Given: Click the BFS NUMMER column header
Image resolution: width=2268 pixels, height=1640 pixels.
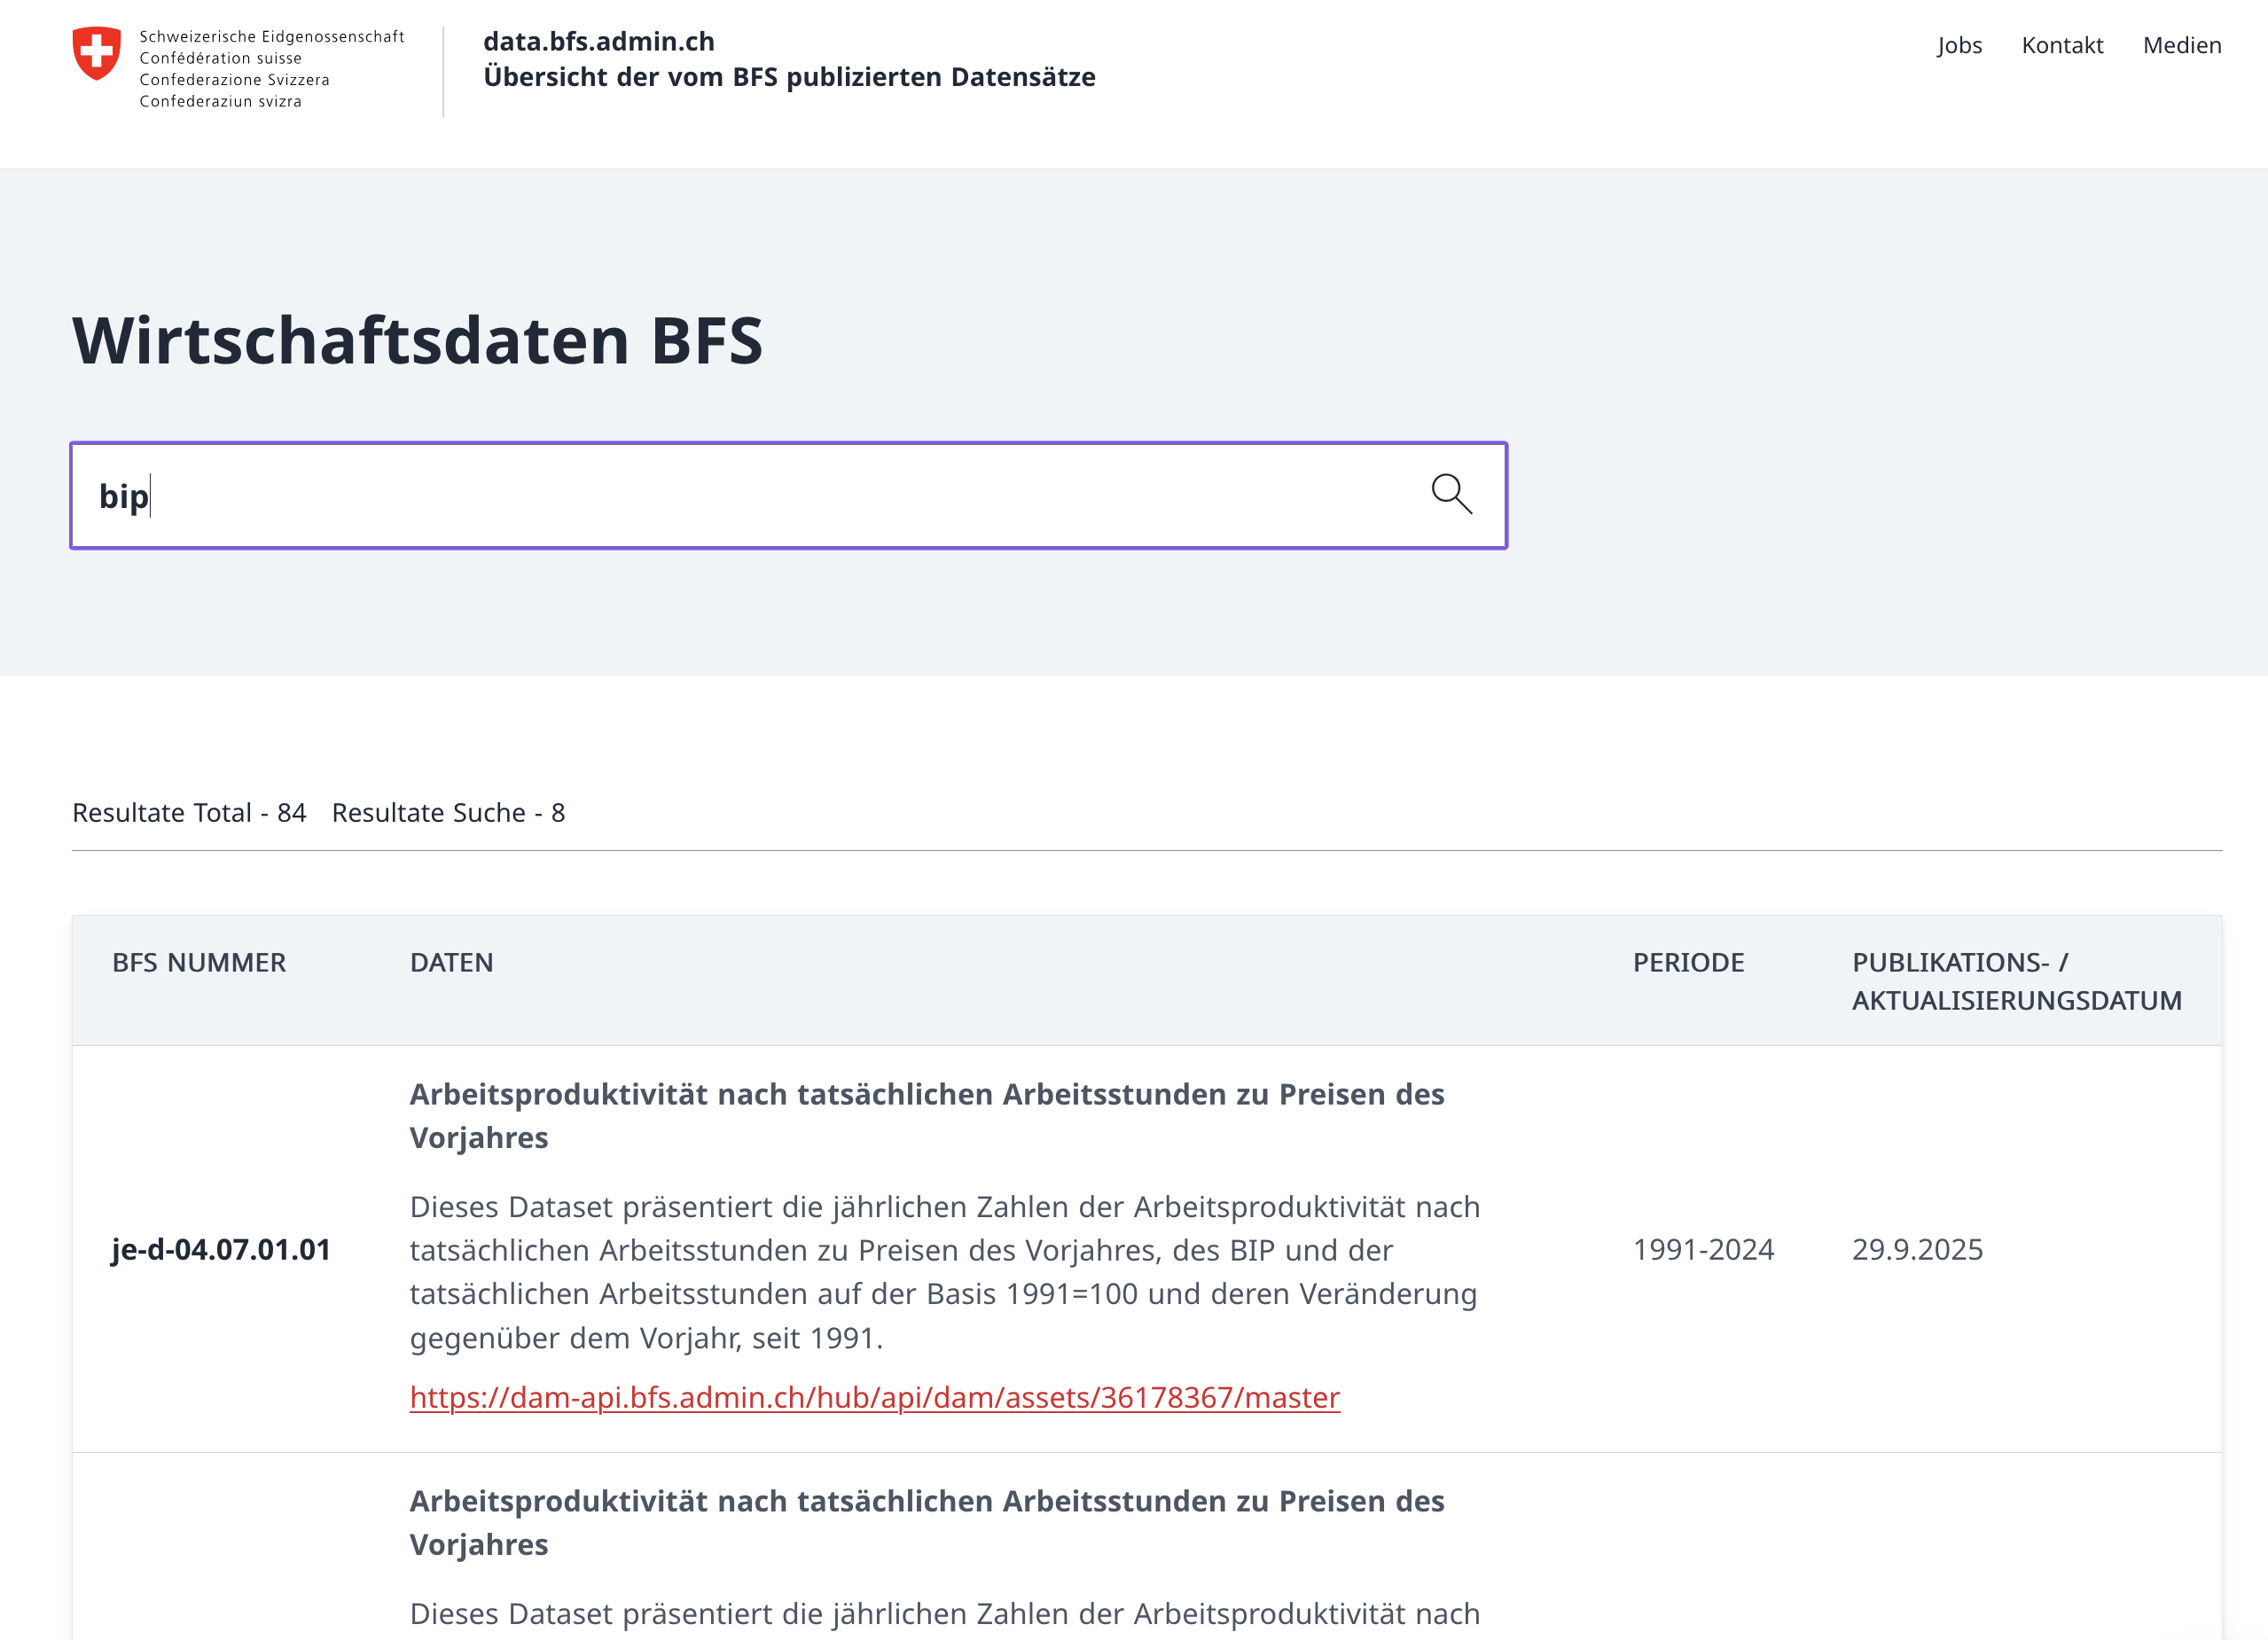Looking at the screenshot, I should (x=198, y=962).
